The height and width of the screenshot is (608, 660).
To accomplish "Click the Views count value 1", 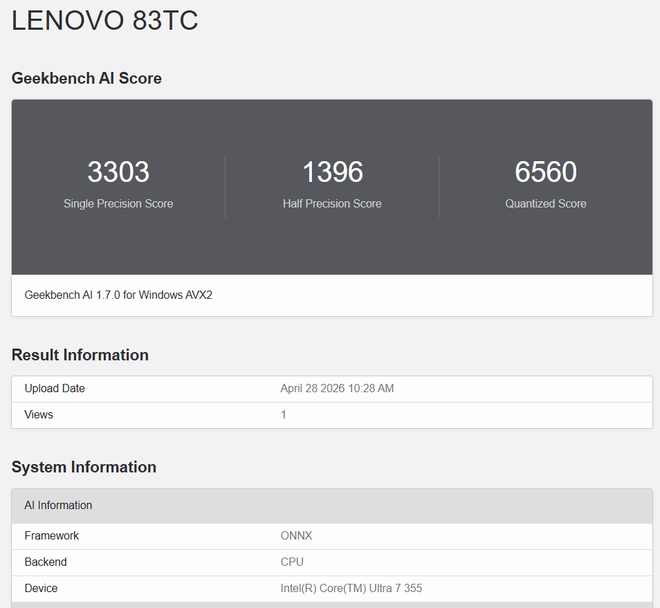I will click(284, 415).
